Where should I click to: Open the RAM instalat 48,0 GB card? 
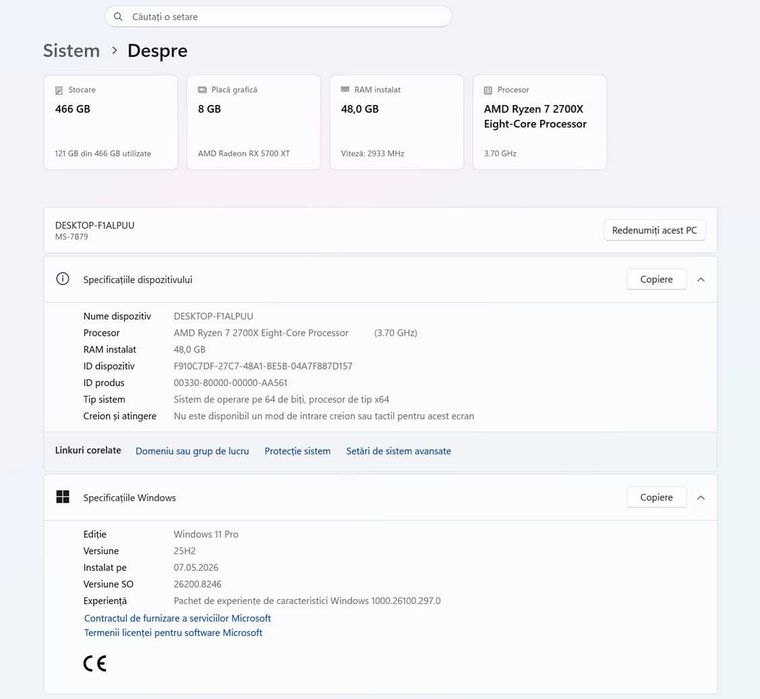396,122
